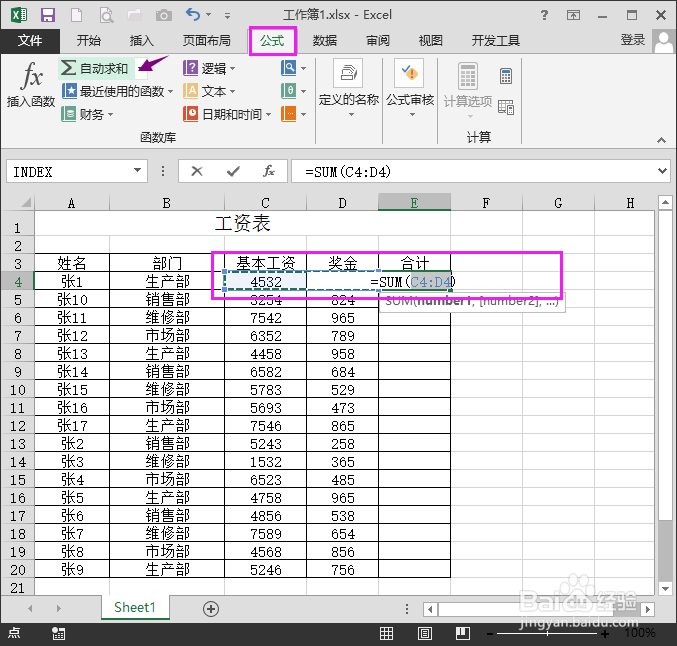677x646 pixels.
Task: Open the Name Box dropdown arrow
Action: [x=137, y=171]
